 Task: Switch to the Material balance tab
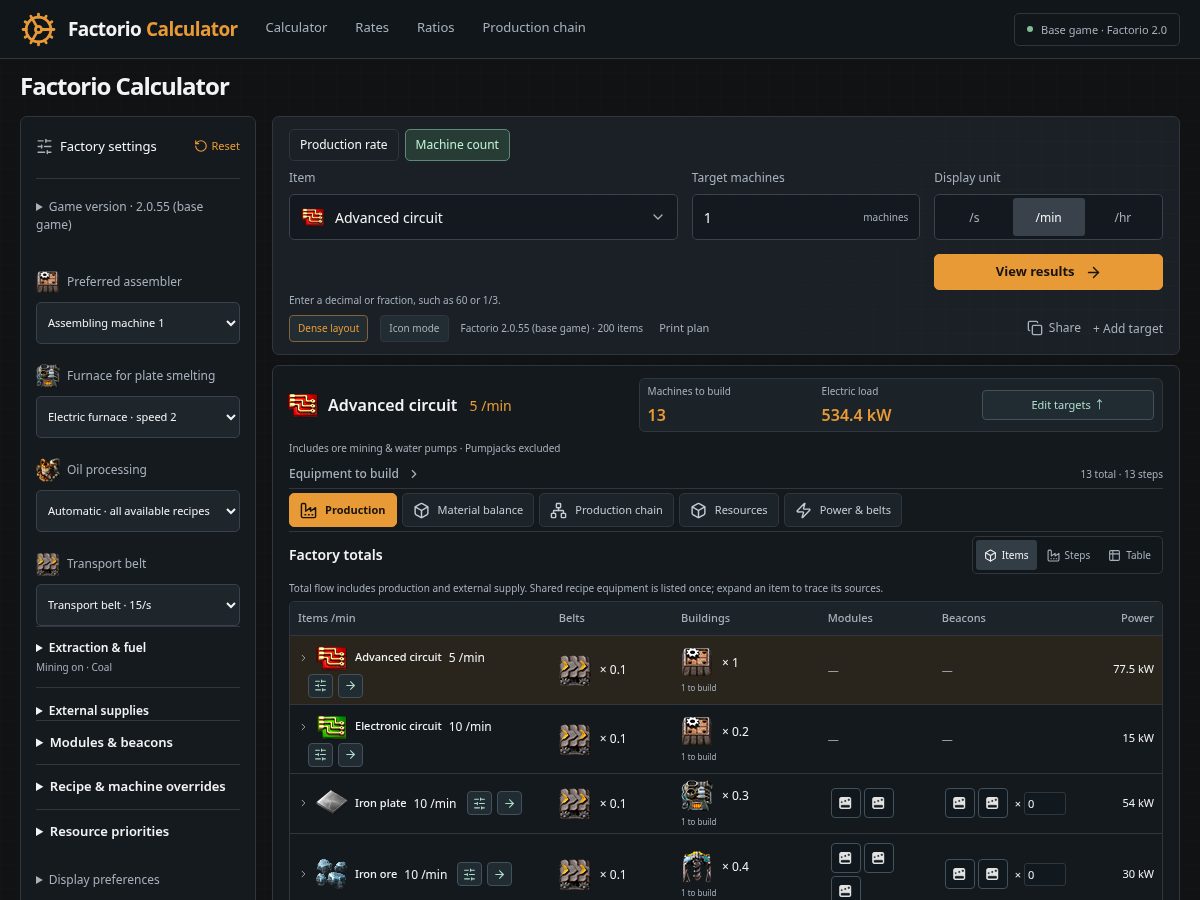tap(468, 510)
